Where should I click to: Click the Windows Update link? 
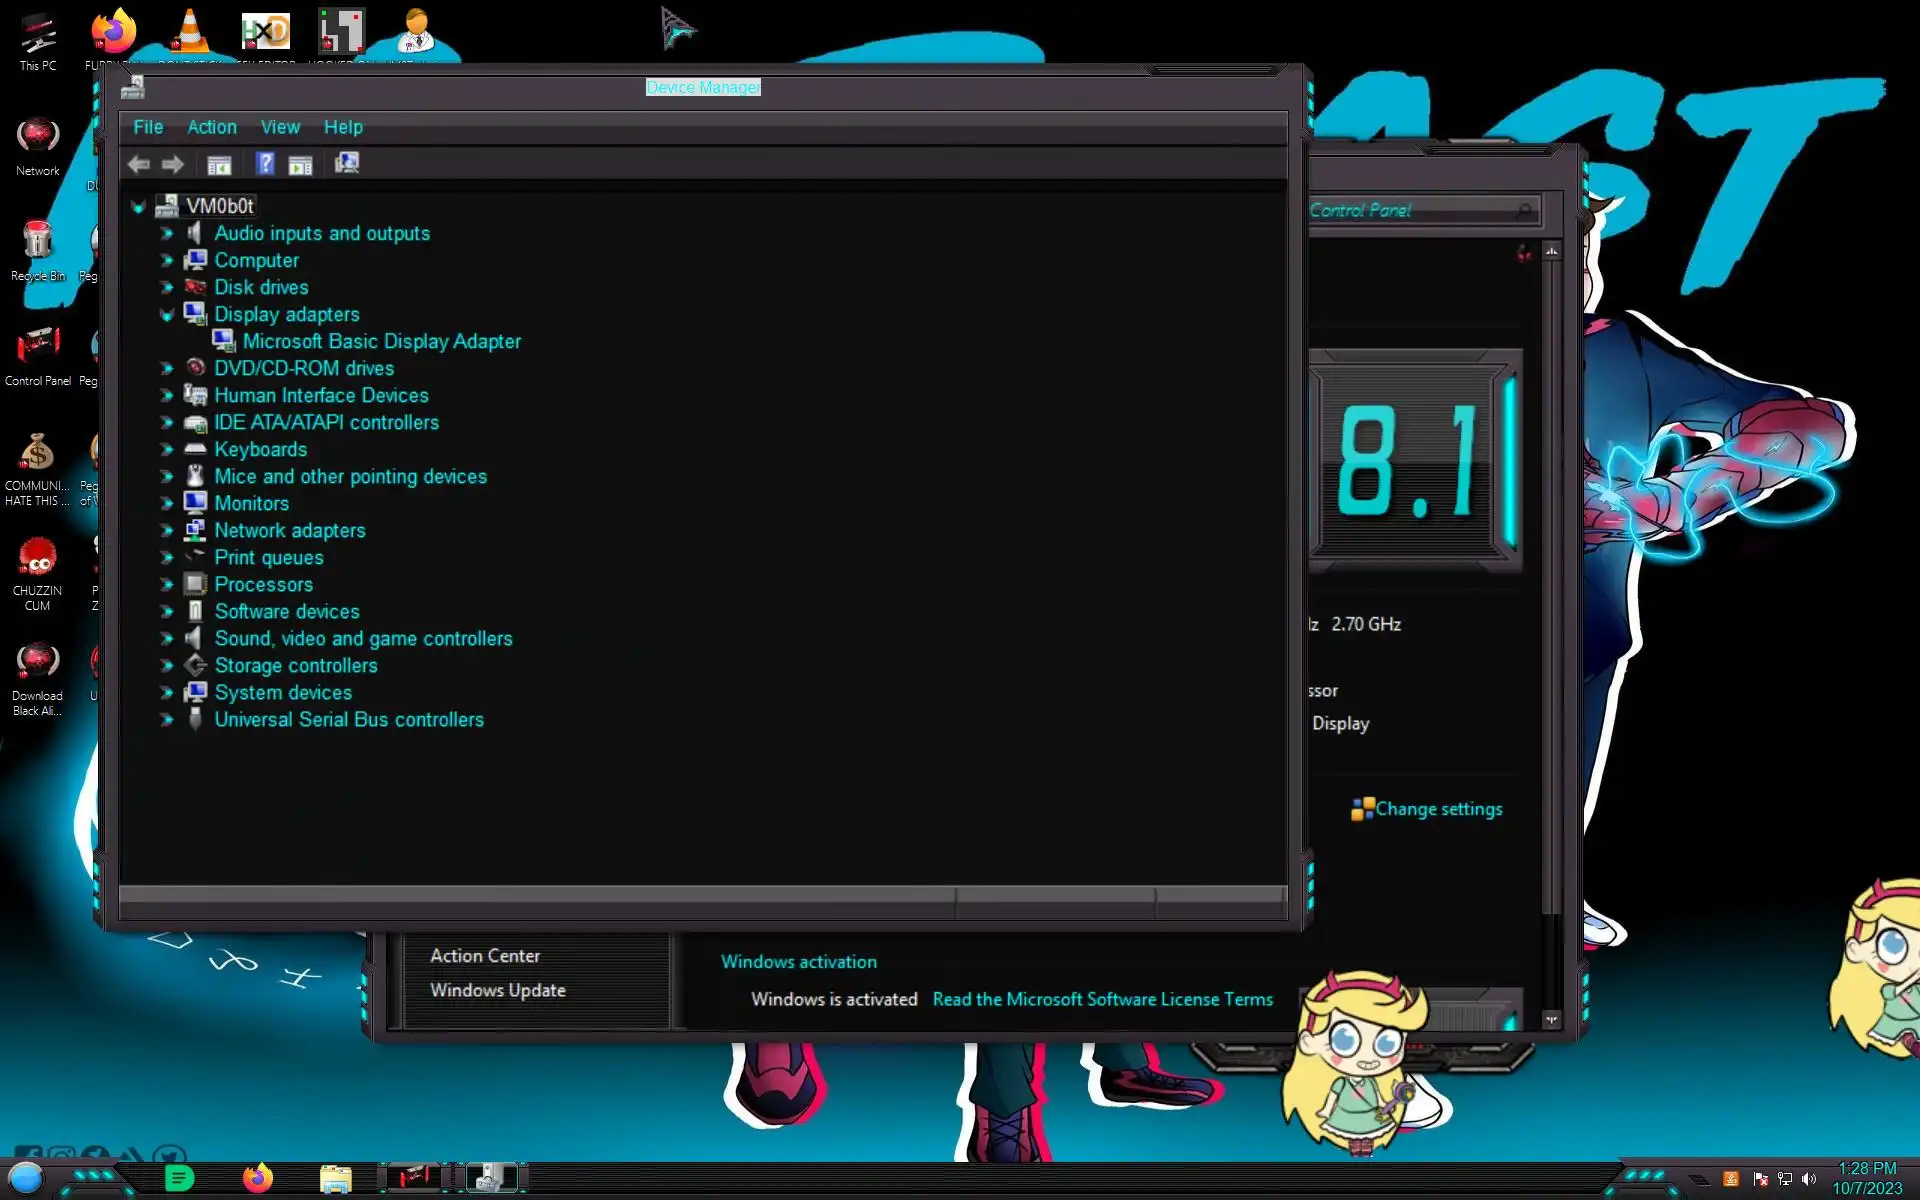[497, 990]
